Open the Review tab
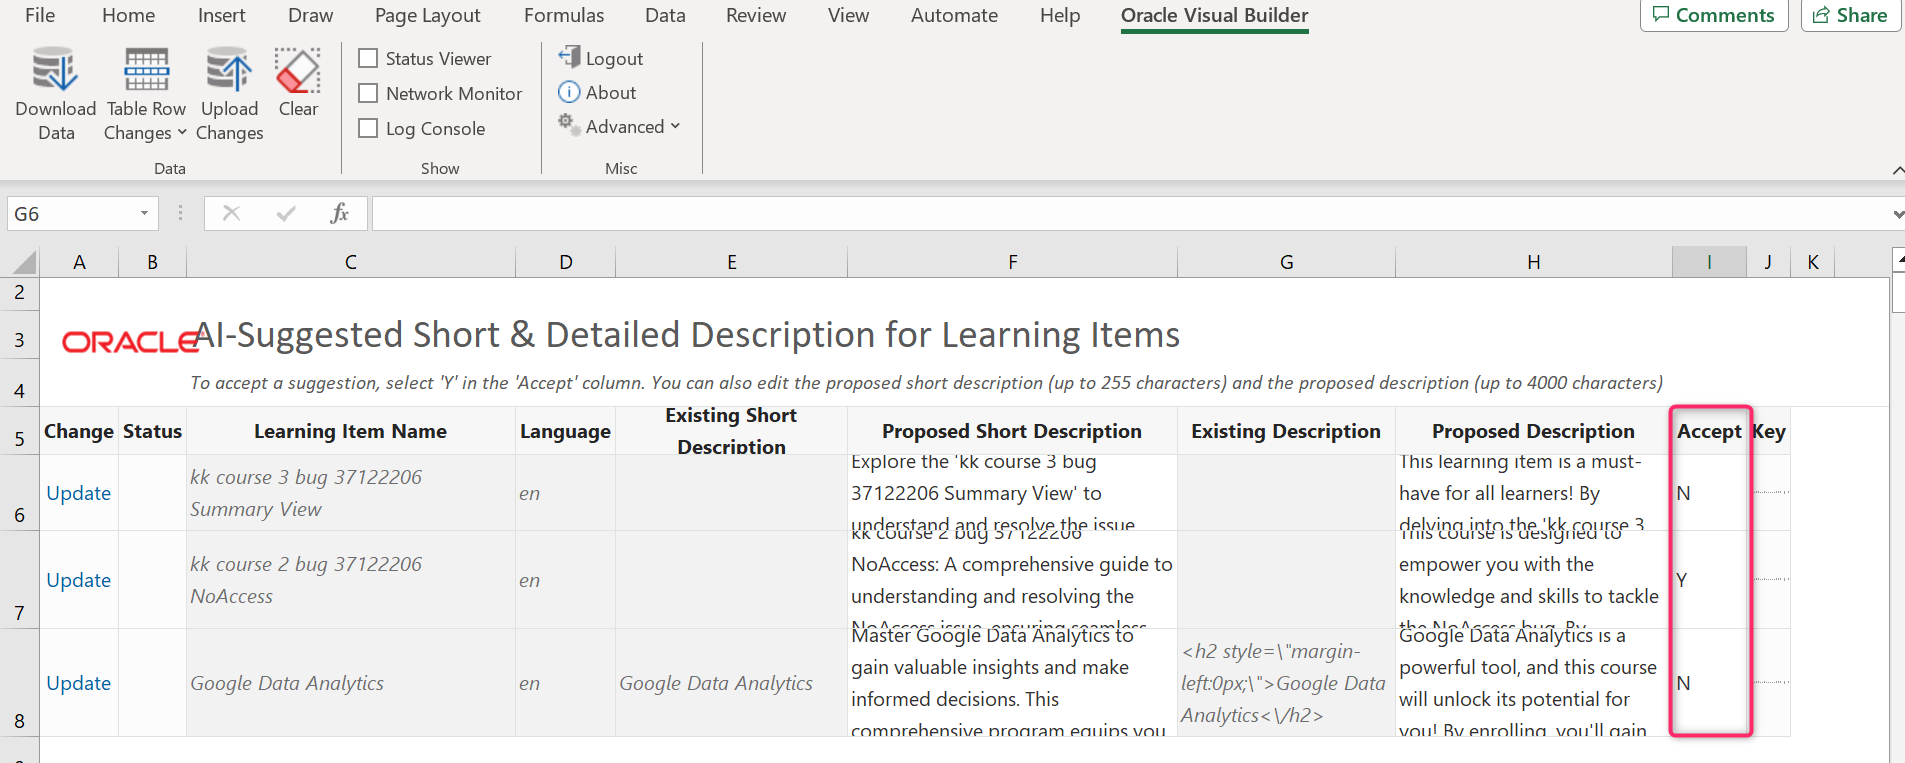The width and height of the screenshot is (1905, 763). tap(756, 15)
